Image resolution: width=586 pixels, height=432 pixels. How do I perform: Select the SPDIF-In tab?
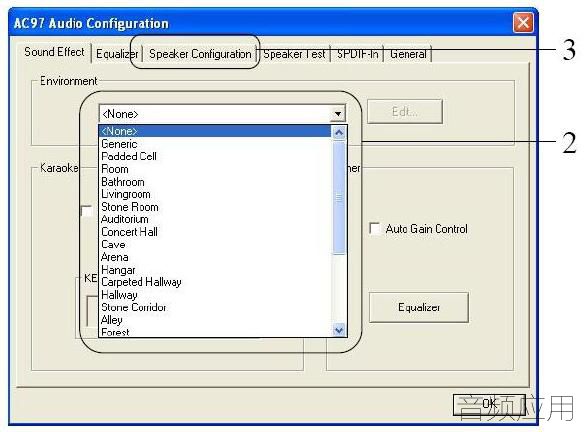[x=357, y=54]
